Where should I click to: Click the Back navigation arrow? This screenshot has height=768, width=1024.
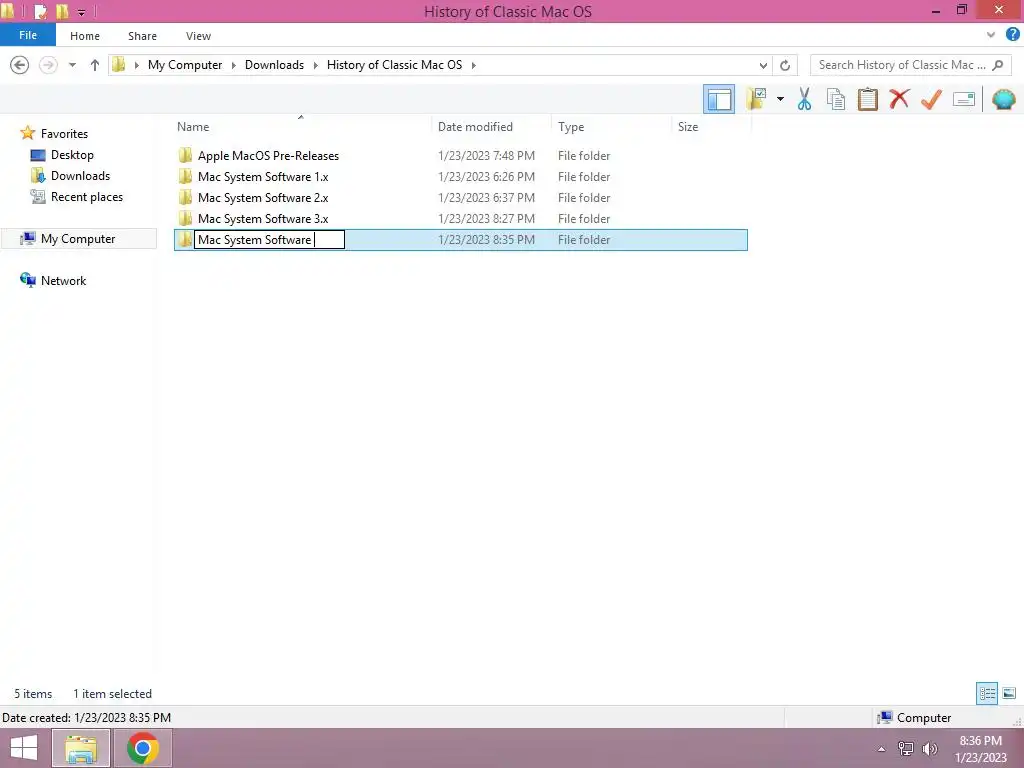click(x=20, y=65)
